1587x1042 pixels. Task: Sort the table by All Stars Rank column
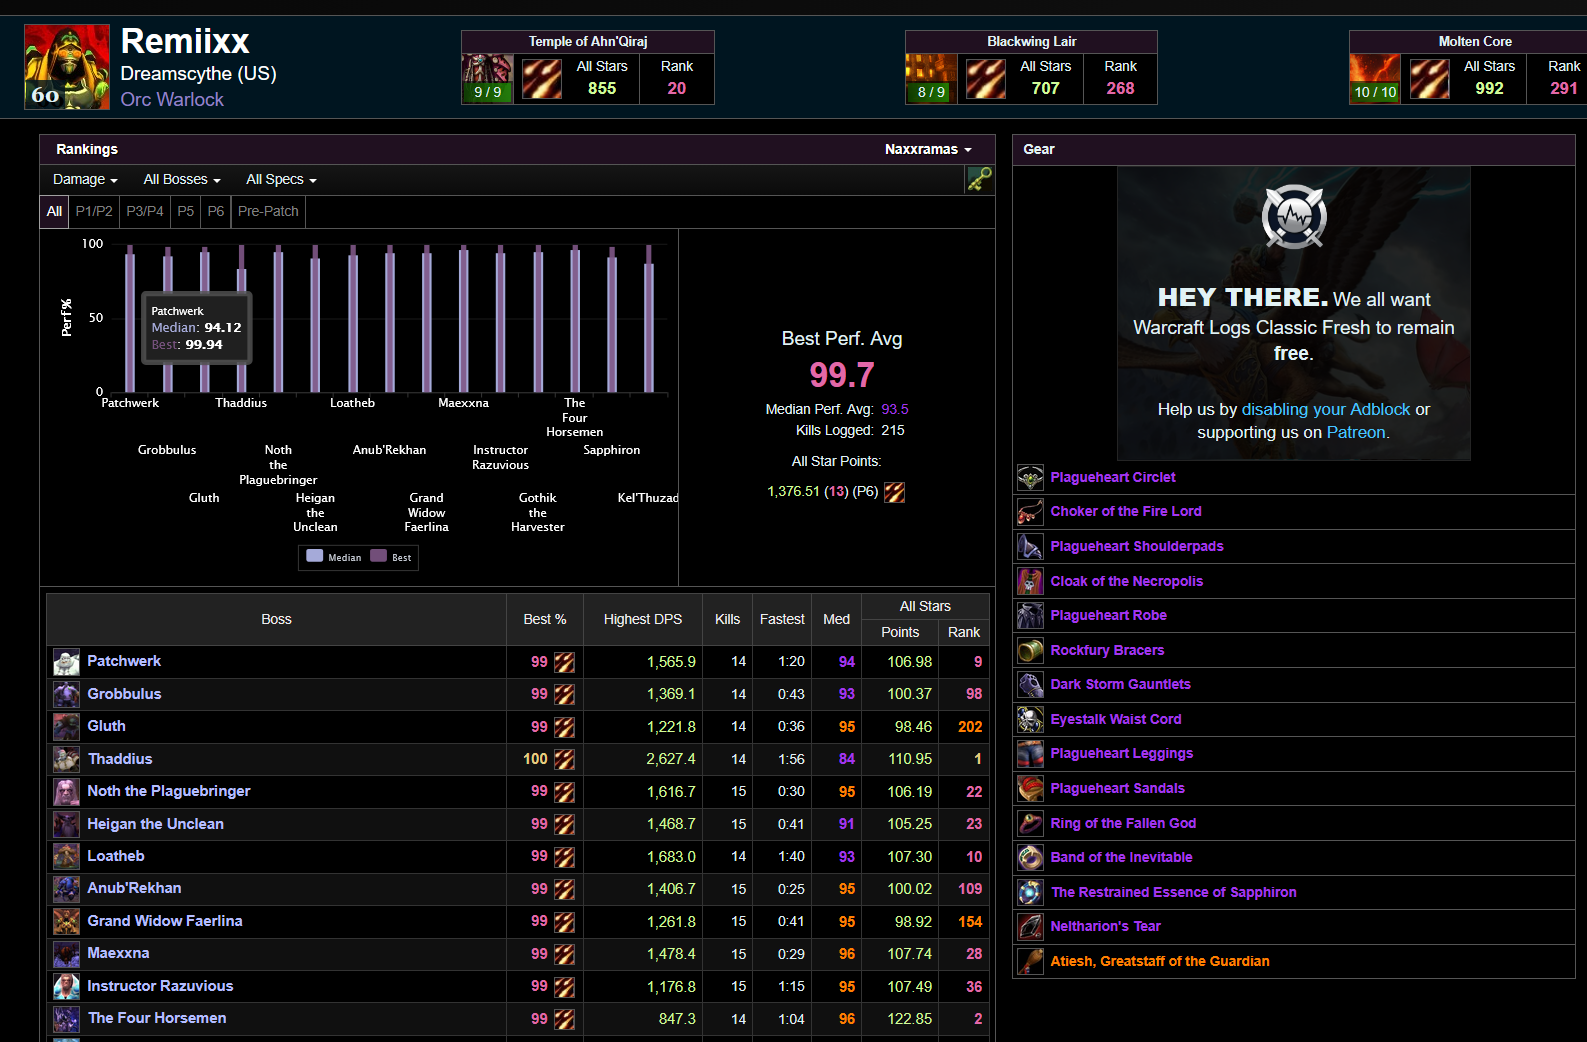coord(964,632)
